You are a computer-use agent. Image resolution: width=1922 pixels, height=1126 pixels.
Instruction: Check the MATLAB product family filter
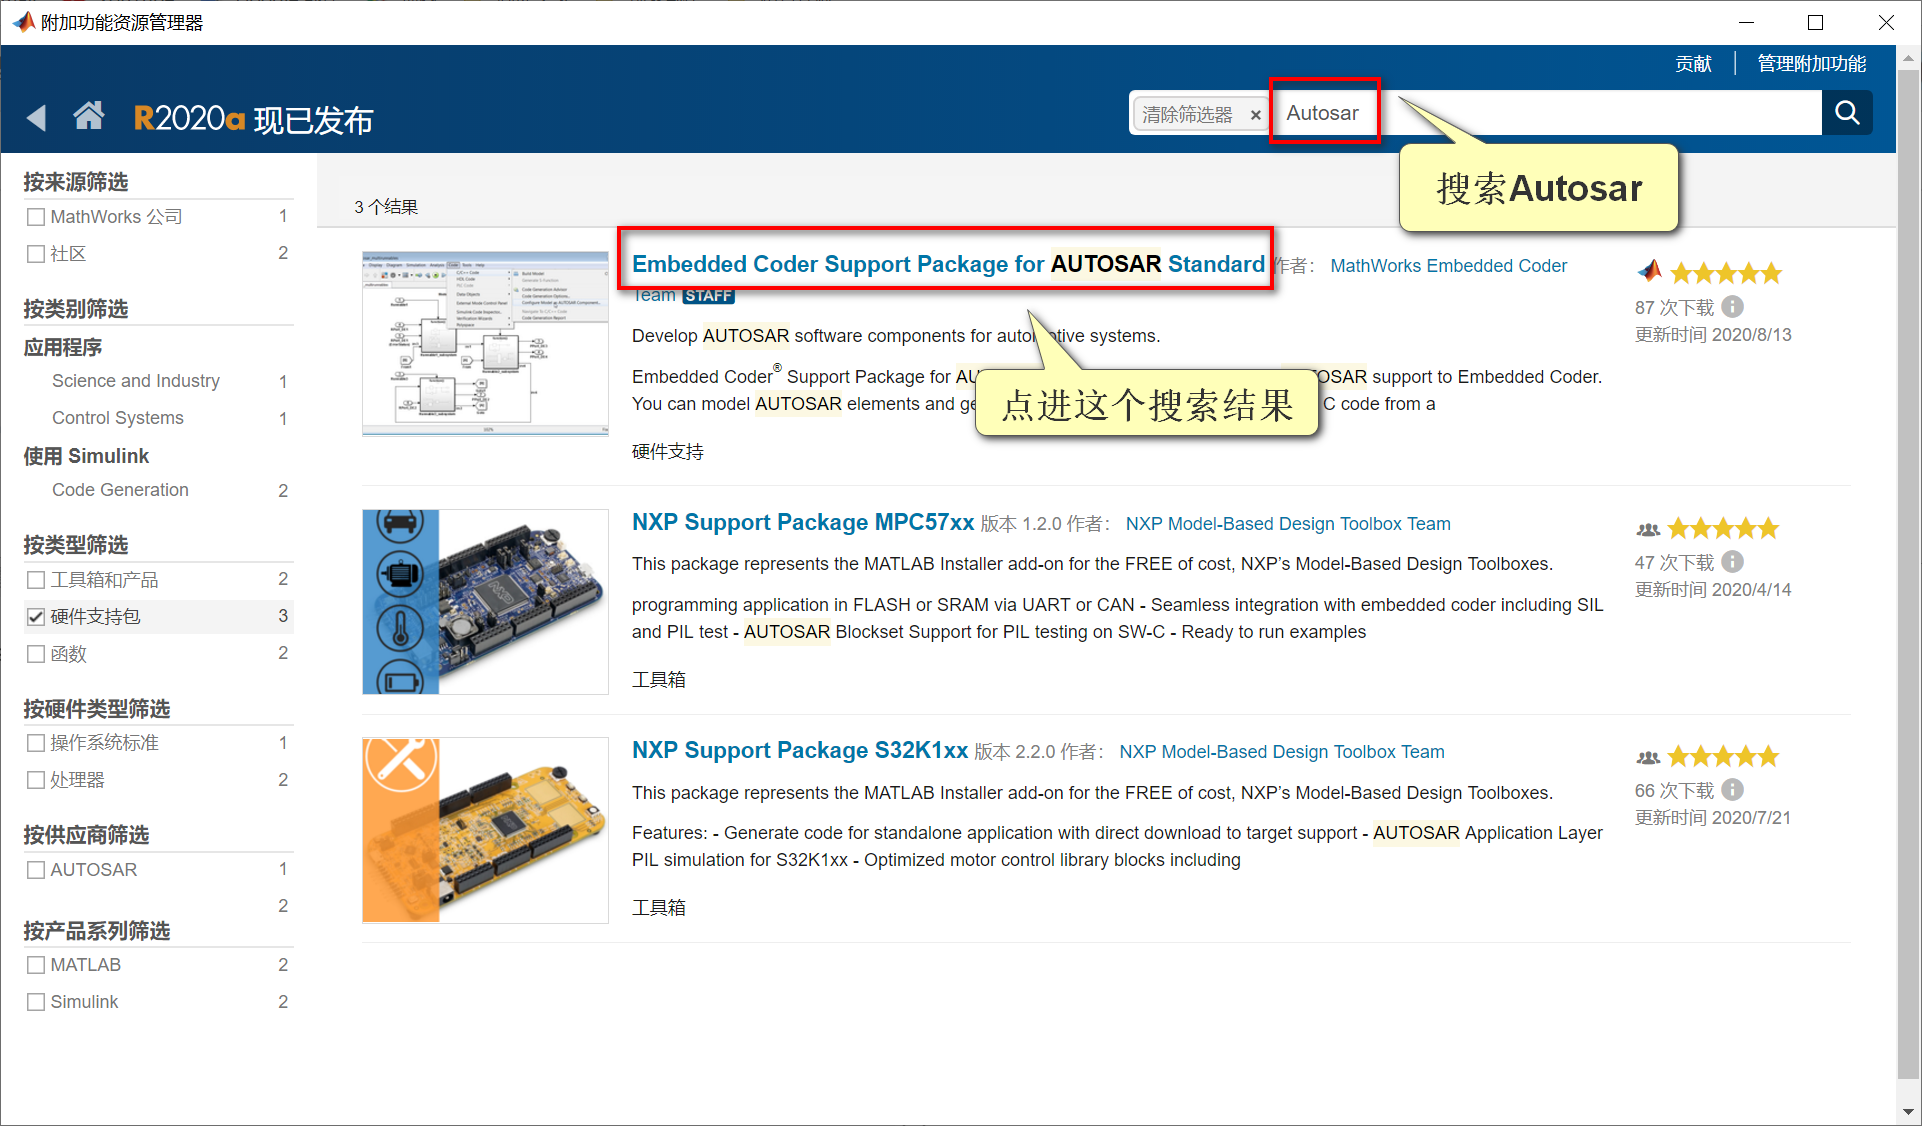(36, 965)
